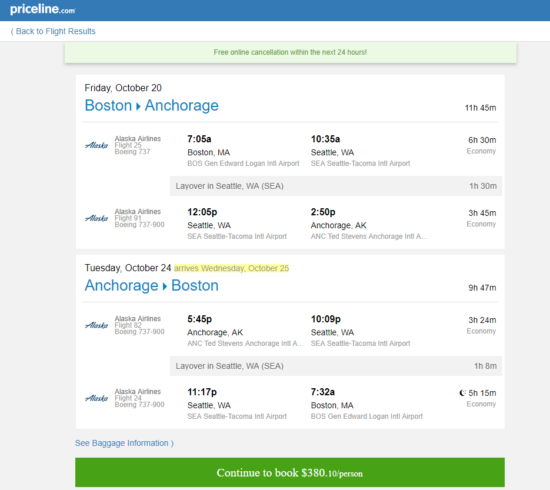The width and height of the screenshot is (550, 490).
Task: Click the 2:50p arrival time
Action: pyautogui.click(x=323, y=212)
